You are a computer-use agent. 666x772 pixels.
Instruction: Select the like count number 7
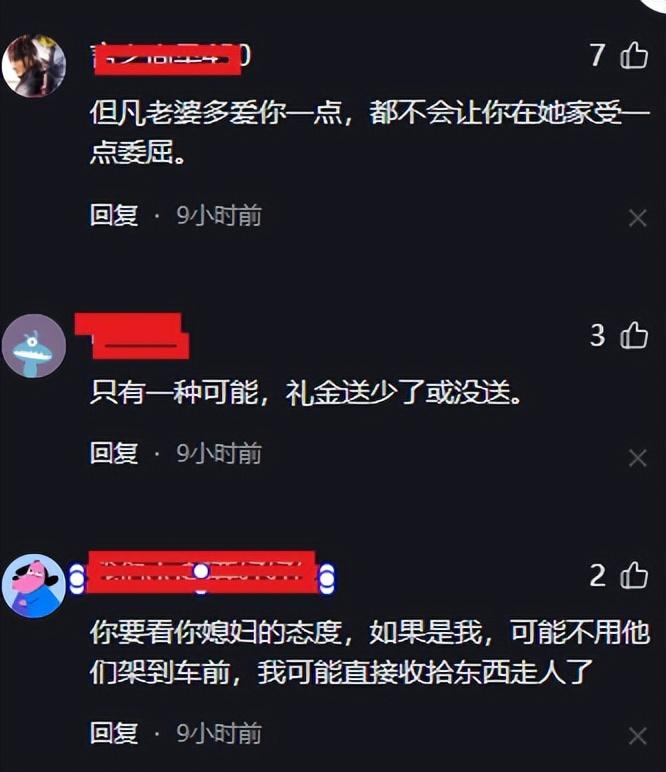point(598,55)
